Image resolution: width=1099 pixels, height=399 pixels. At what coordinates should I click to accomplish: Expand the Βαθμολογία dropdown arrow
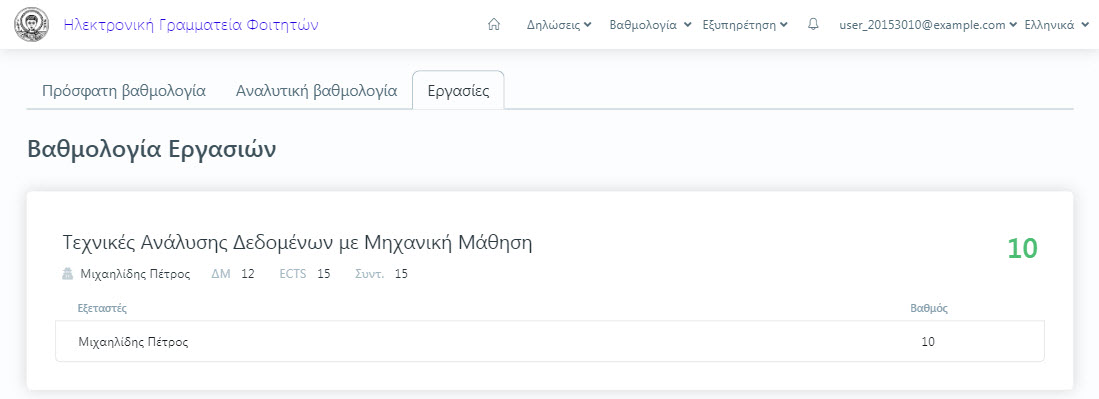click(688, 25)
